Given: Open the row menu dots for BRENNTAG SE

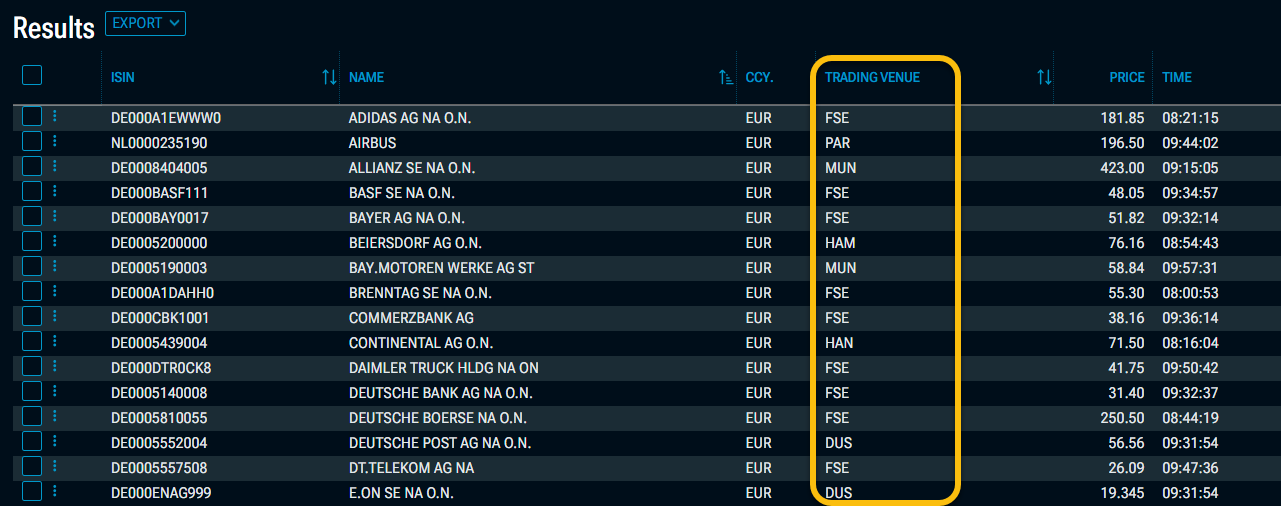Looking at the screenshot, I should (55, 291).
